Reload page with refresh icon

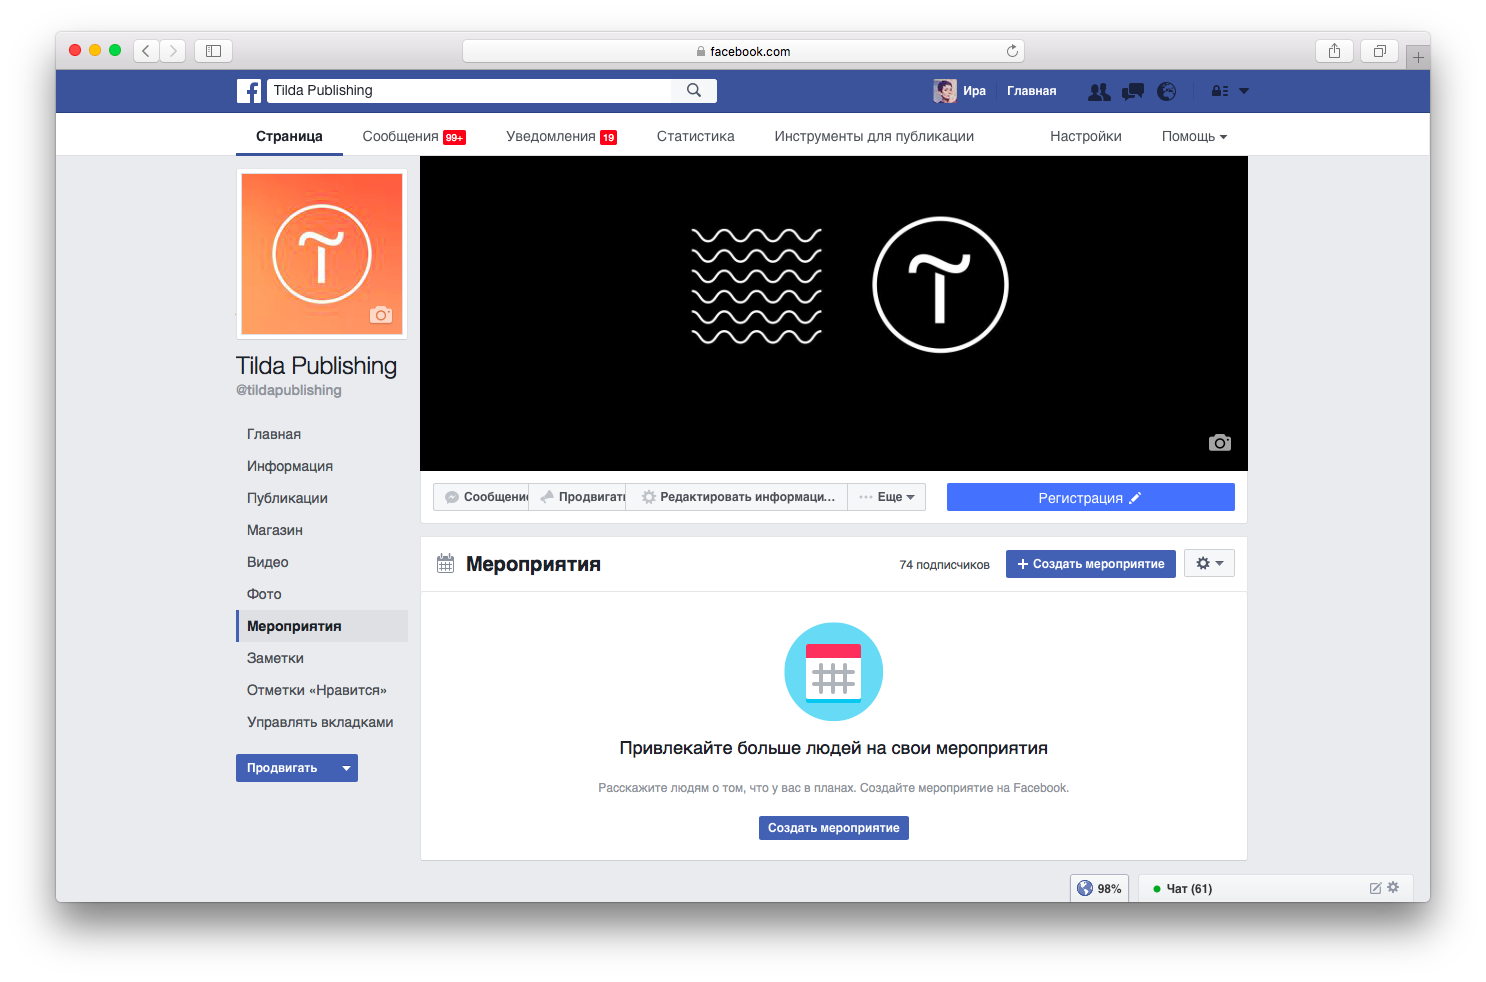[1012, 51]
